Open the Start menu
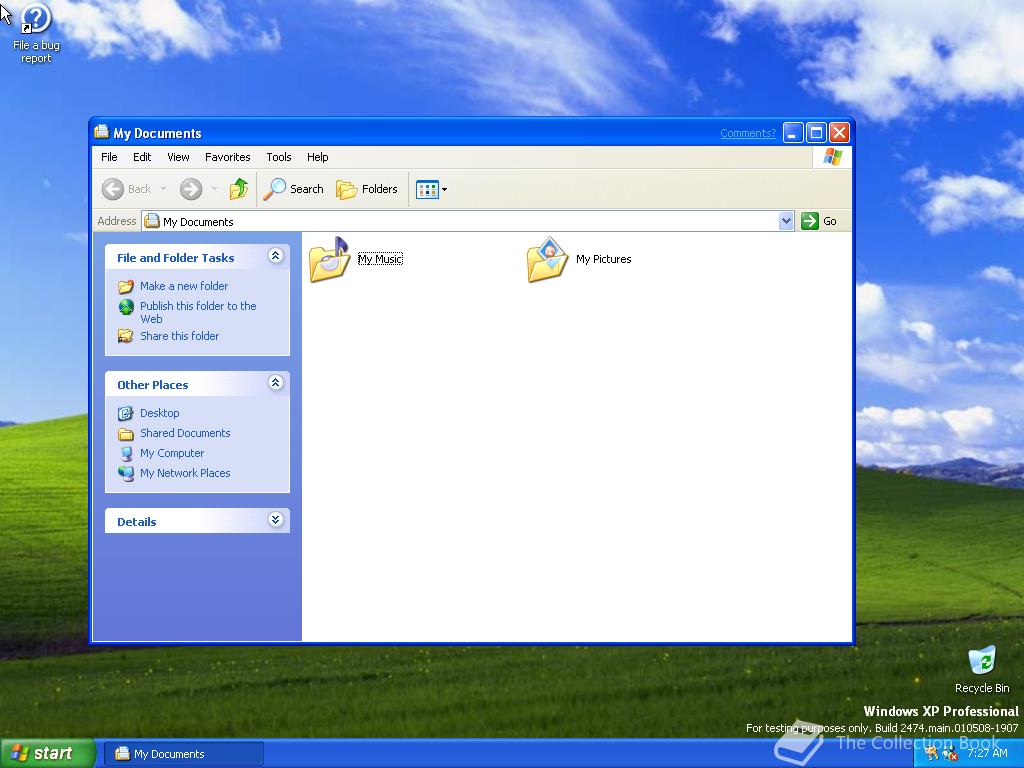Viewport: 1024px width, 768px height. [x=47, y=753]
